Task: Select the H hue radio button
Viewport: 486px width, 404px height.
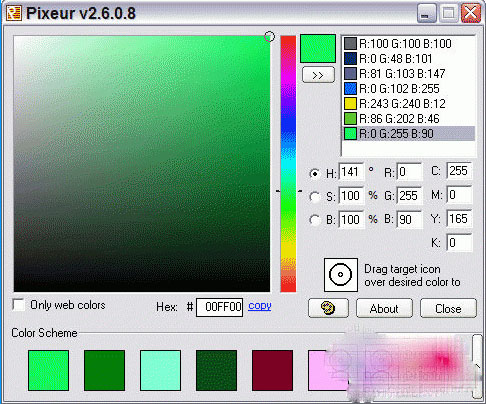Action: point(314,173)
